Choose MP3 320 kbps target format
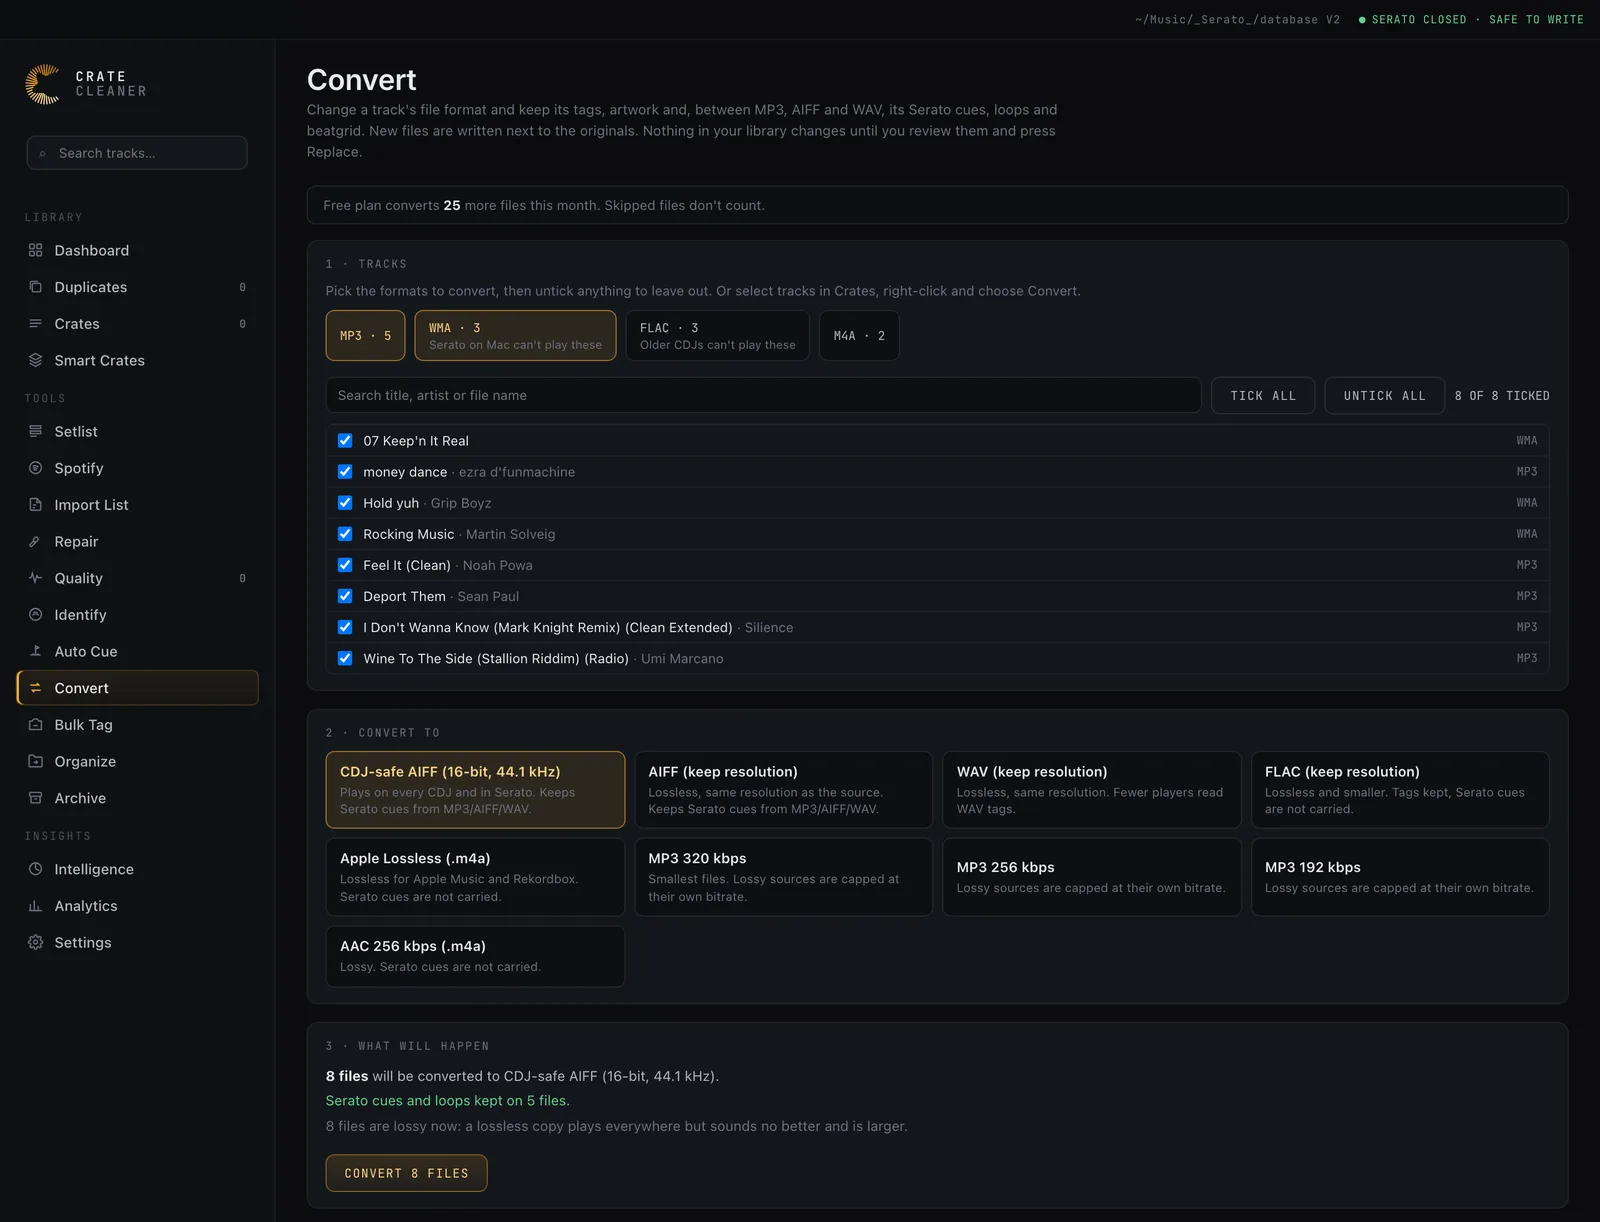 783,877
